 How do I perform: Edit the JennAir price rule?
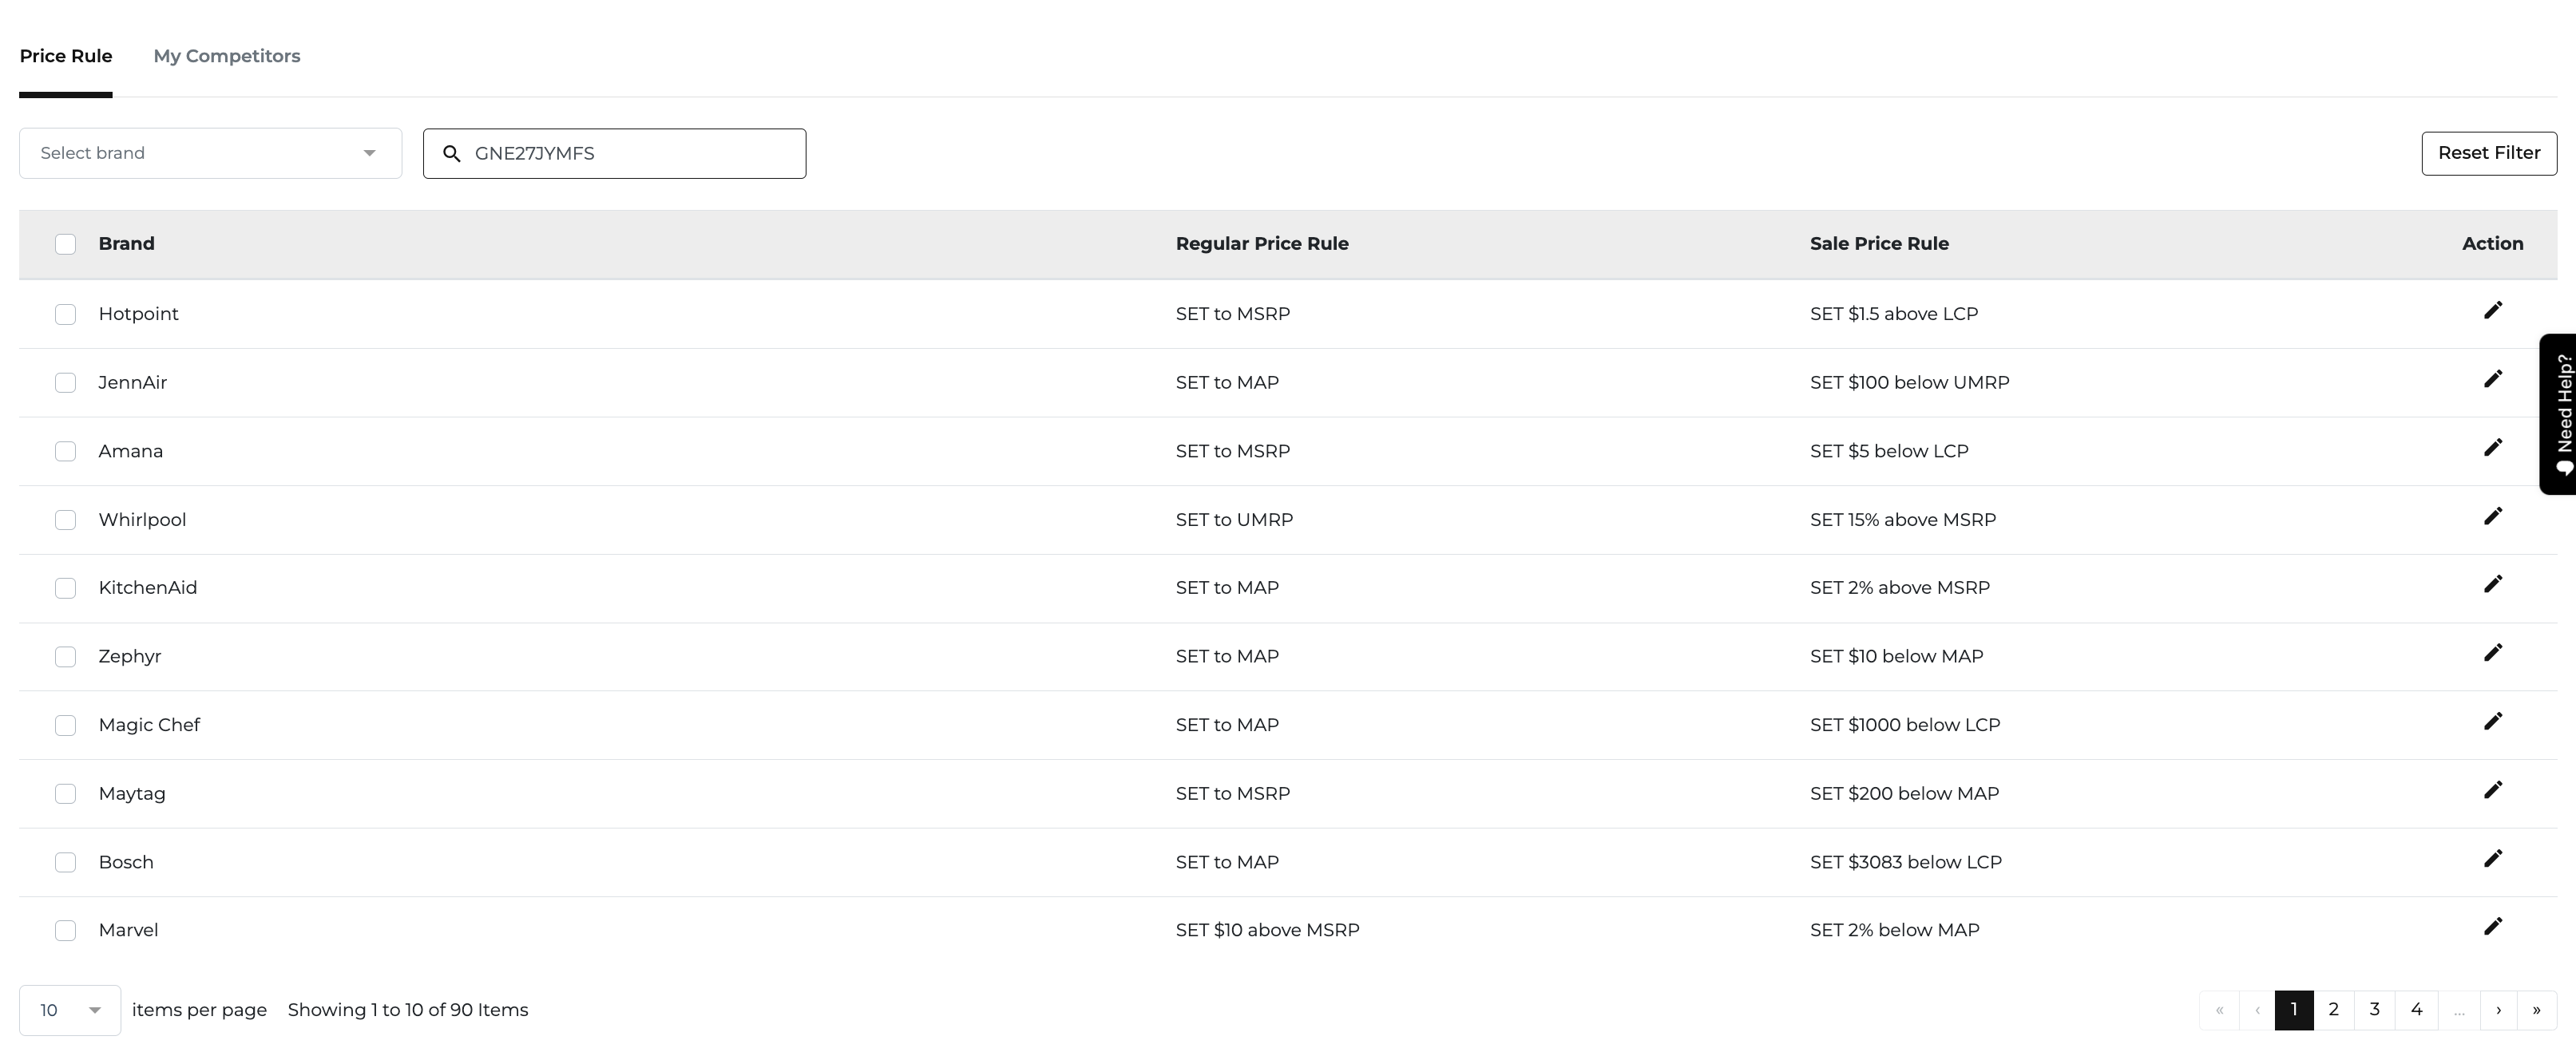(x=2493, y=379)
